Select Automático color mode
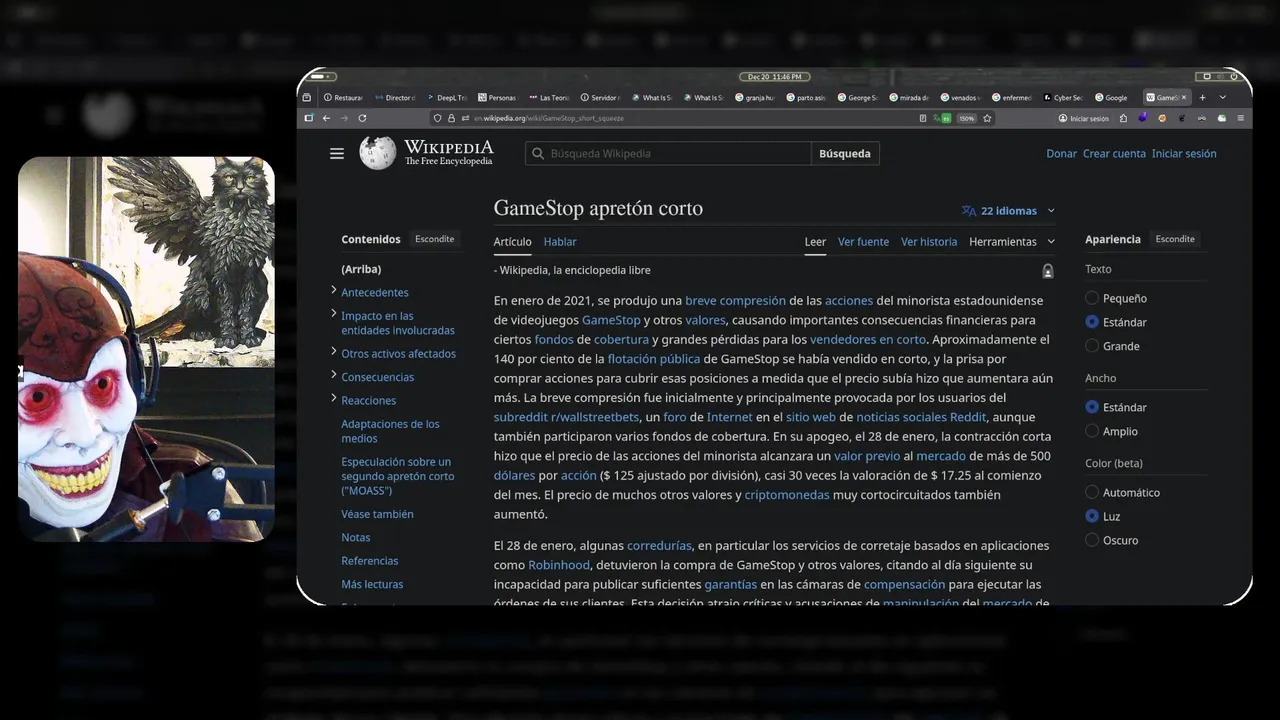The width and height of the screenshot is (1280, 720). pos(1092,492)
